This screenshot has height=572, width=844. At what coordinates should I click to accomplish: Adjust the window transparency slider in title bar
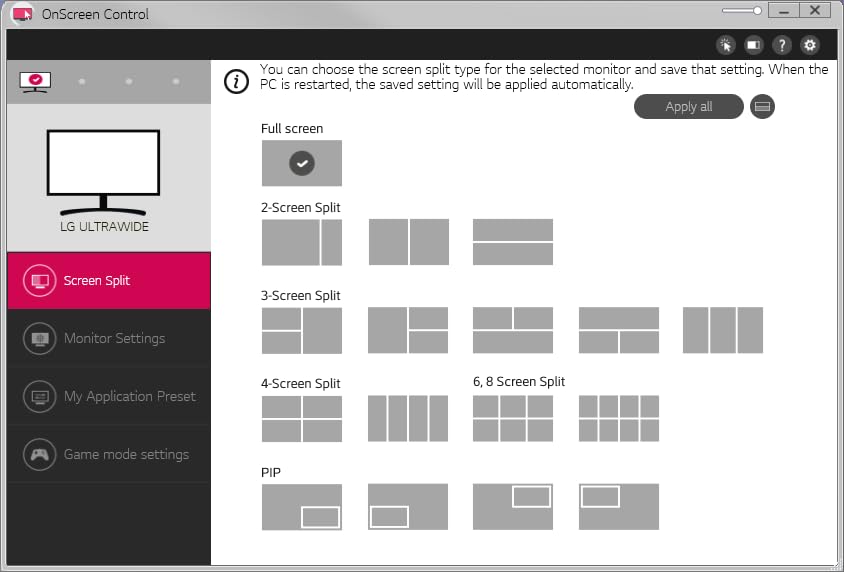coord(742,11)
